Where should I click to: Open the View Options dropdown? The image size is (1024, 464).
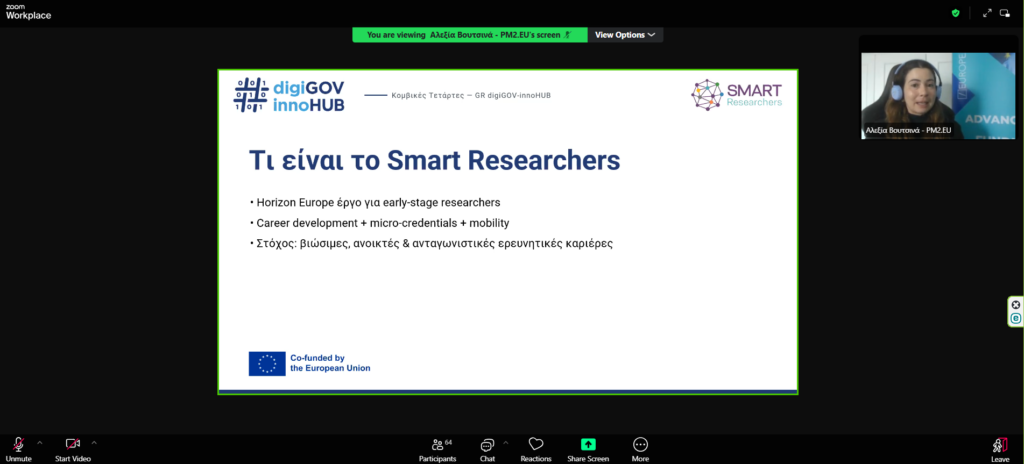click(625, 34)
